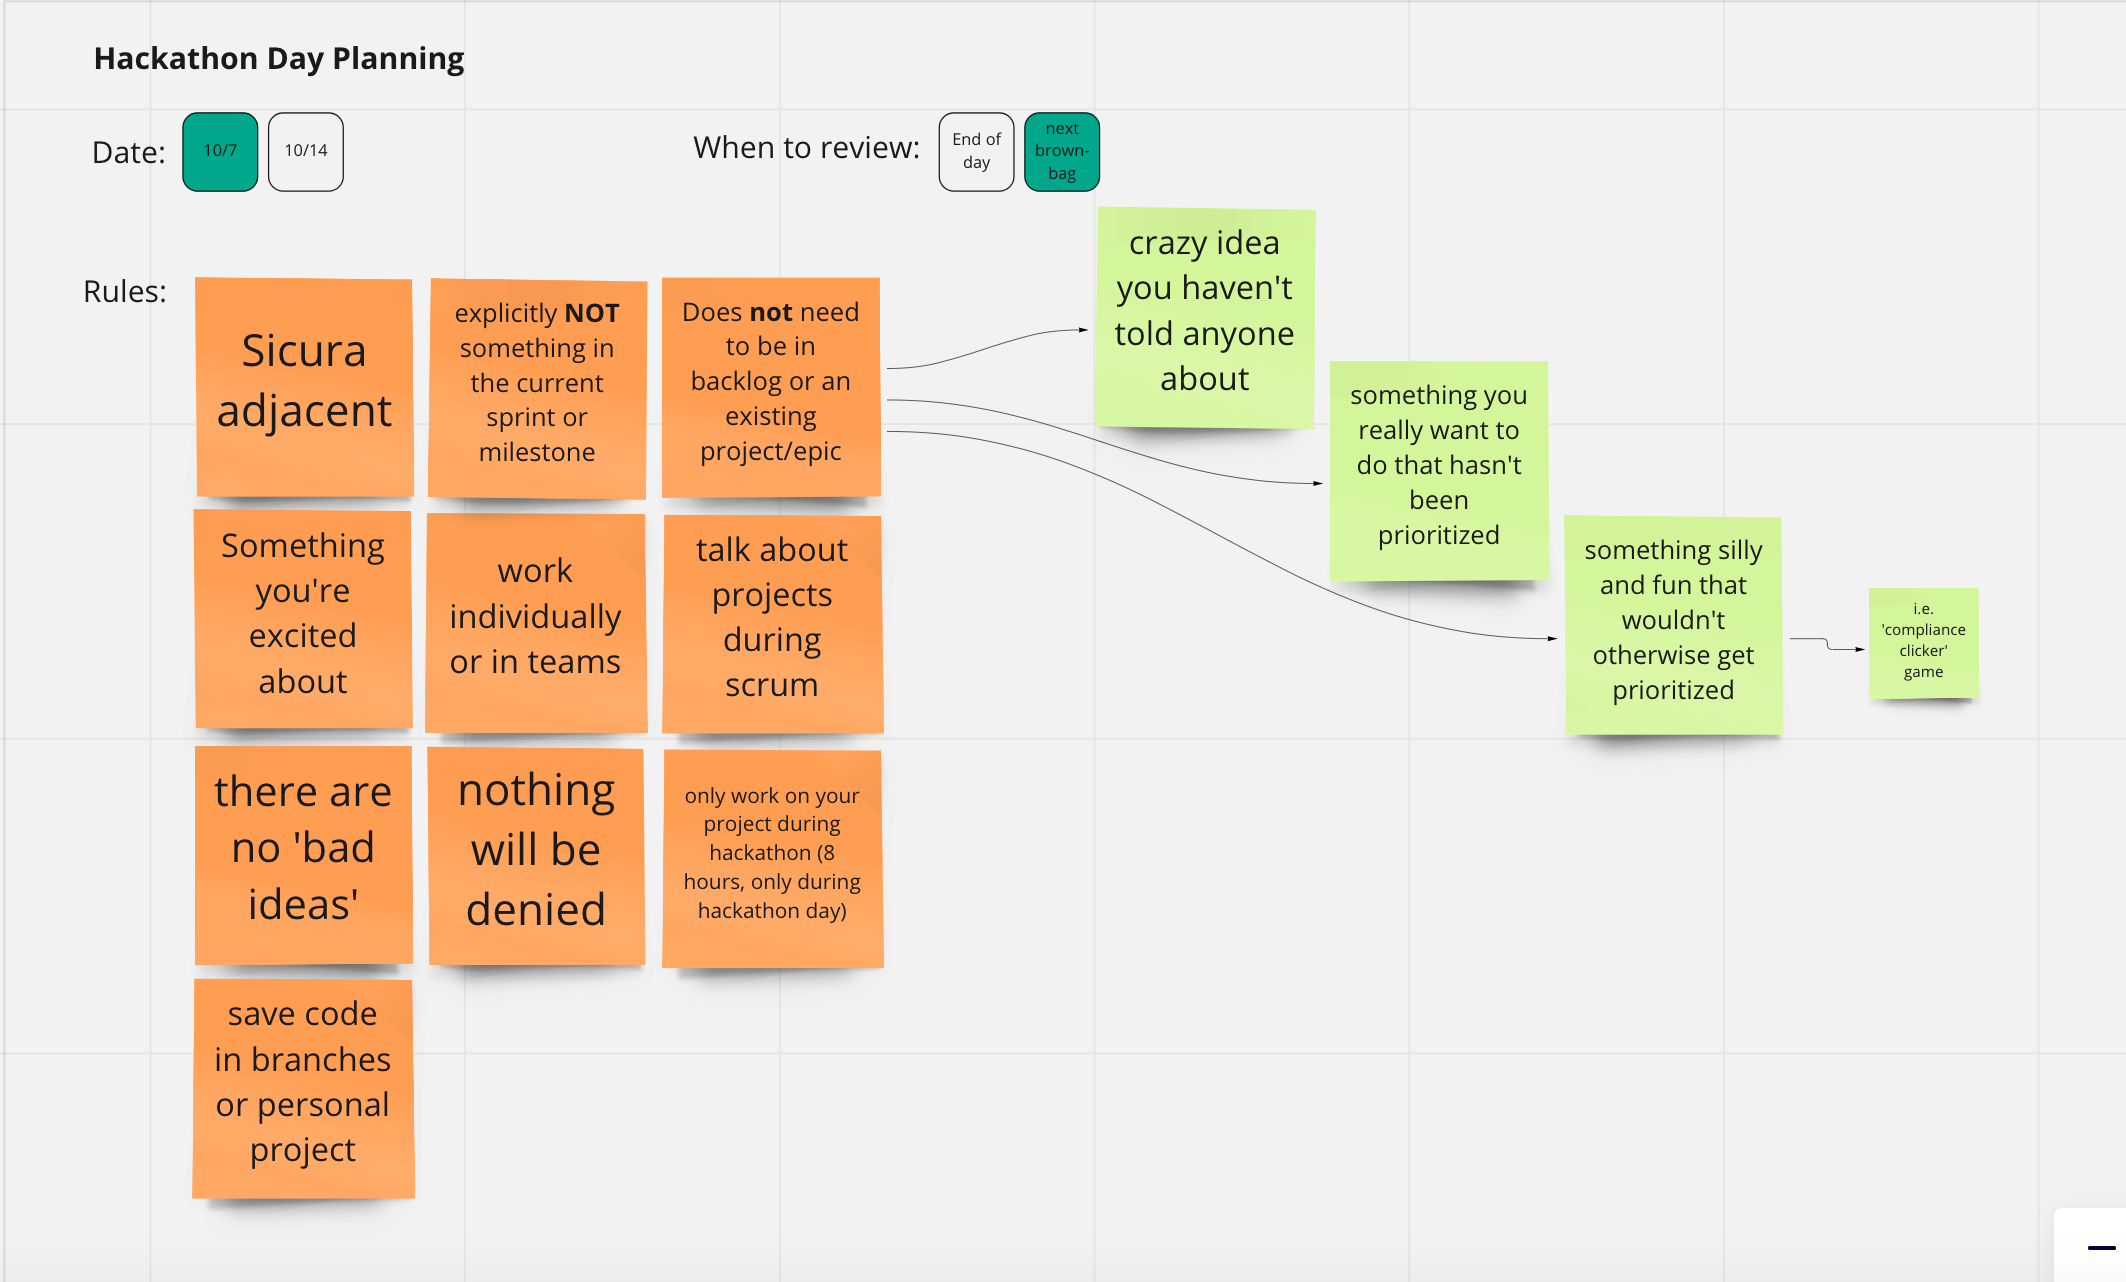The image size is (2126, 1282).
Task: Choose the next brown-bag review option
Action: [1061, 151]
